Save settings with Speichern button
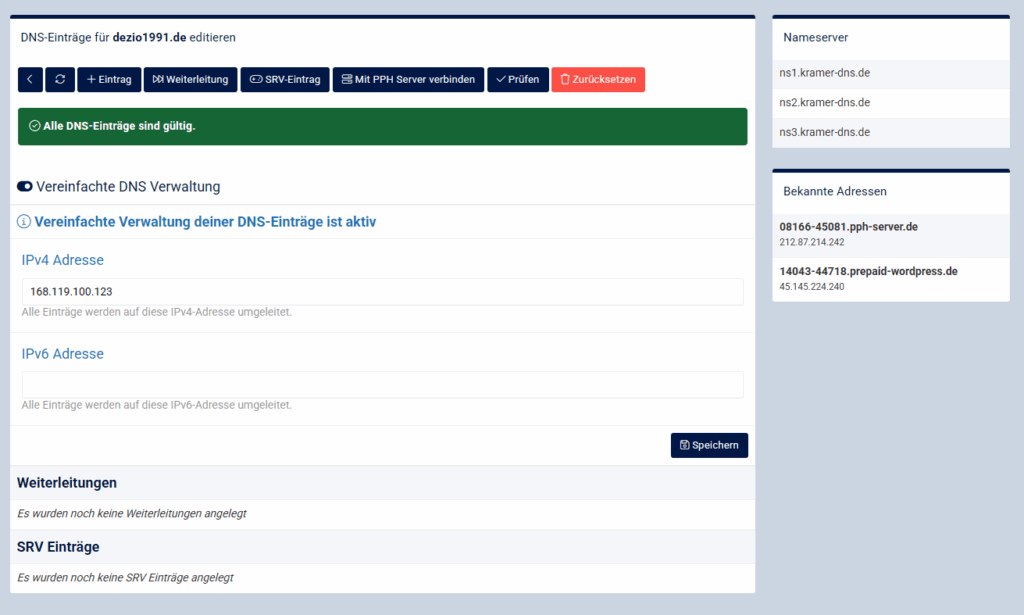 [709, 445]
